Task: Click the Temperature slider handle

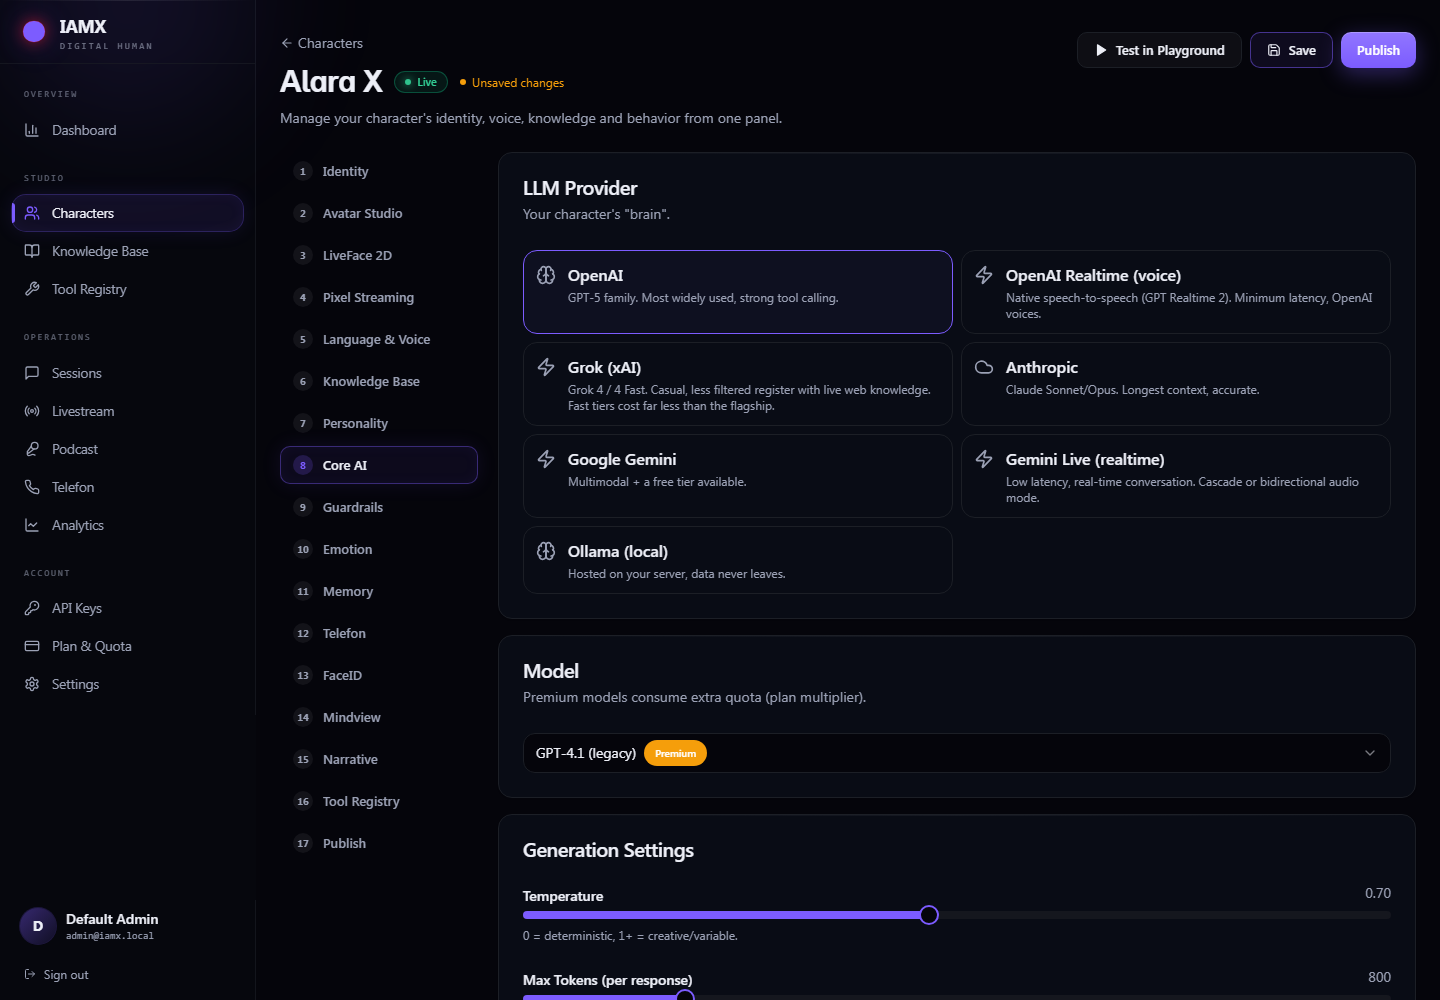Action: pyautogui.click(x=929, y=915)
